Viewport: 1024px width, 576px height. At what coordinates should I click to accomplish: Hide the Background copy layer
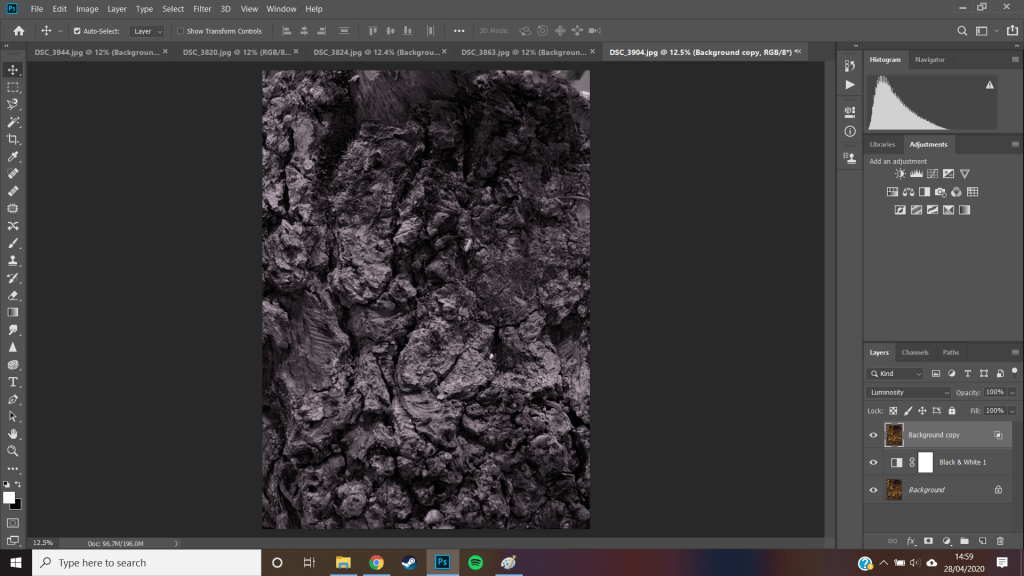pyautogui.click(x=873, y=435)
